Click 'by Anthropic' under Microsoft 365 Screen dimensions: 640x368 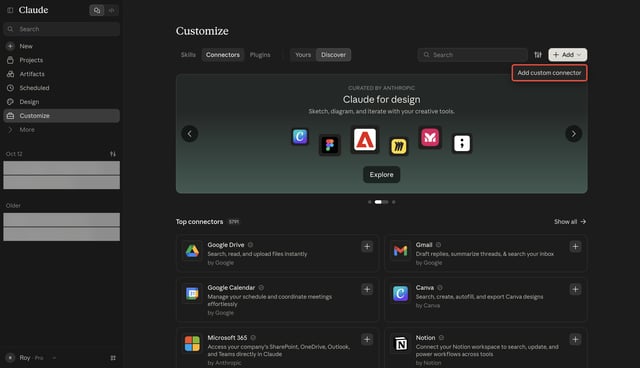[224, 363]
